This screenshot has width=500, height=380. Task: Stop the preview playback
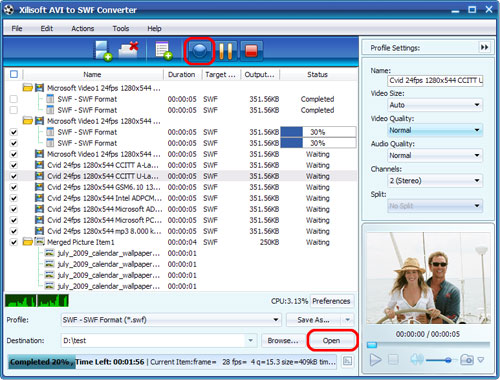click(393, 360)
